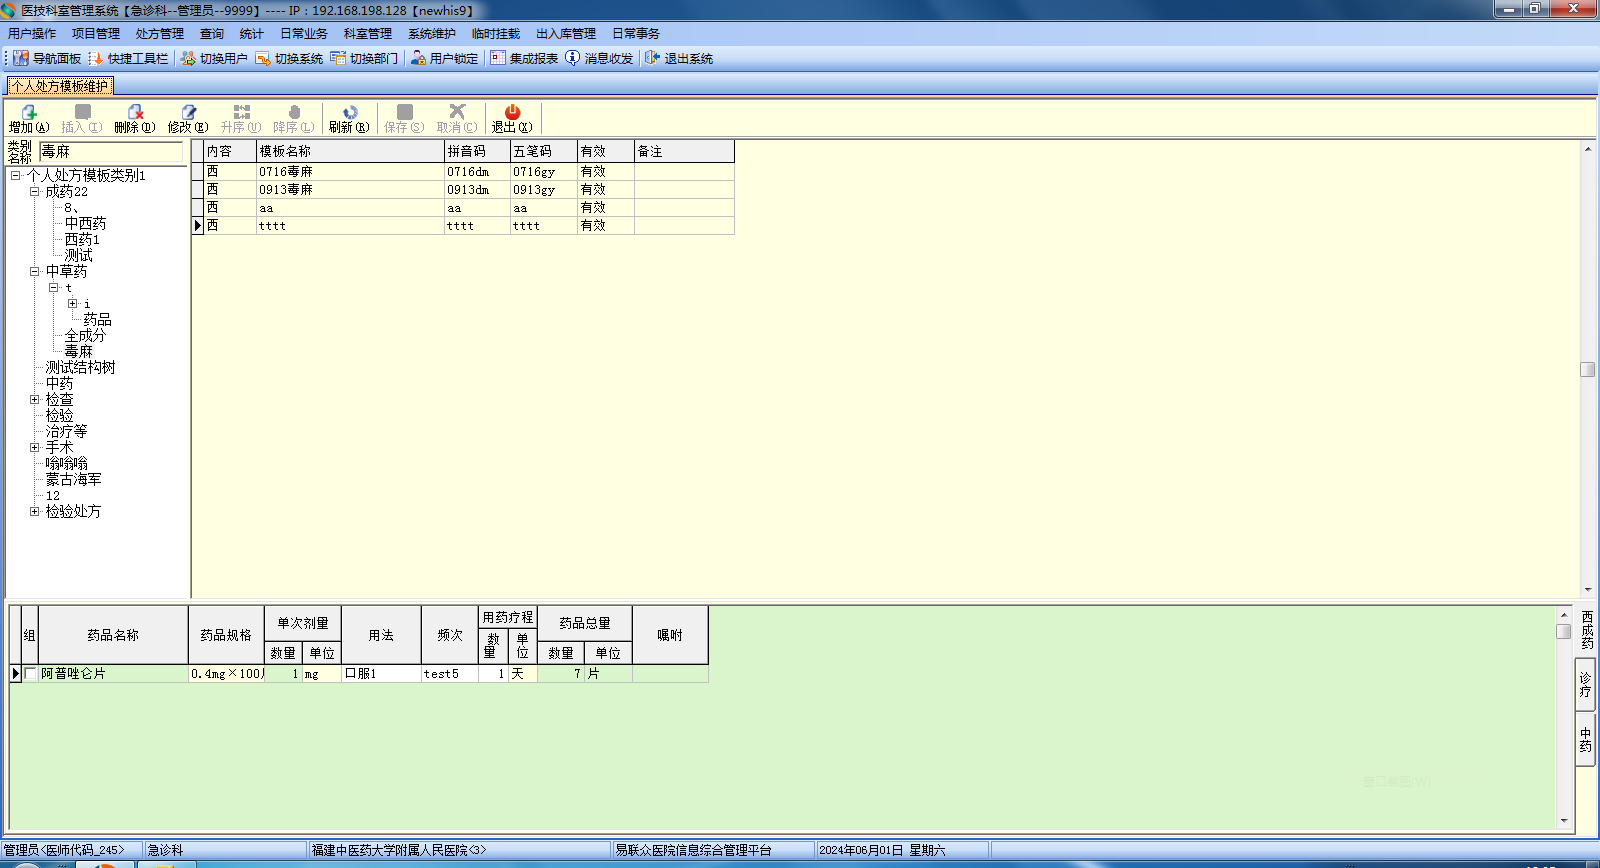This screenshot has height=868, width=1600.
Task: Save changes with 保存(S)
Action: coord(404,119)
